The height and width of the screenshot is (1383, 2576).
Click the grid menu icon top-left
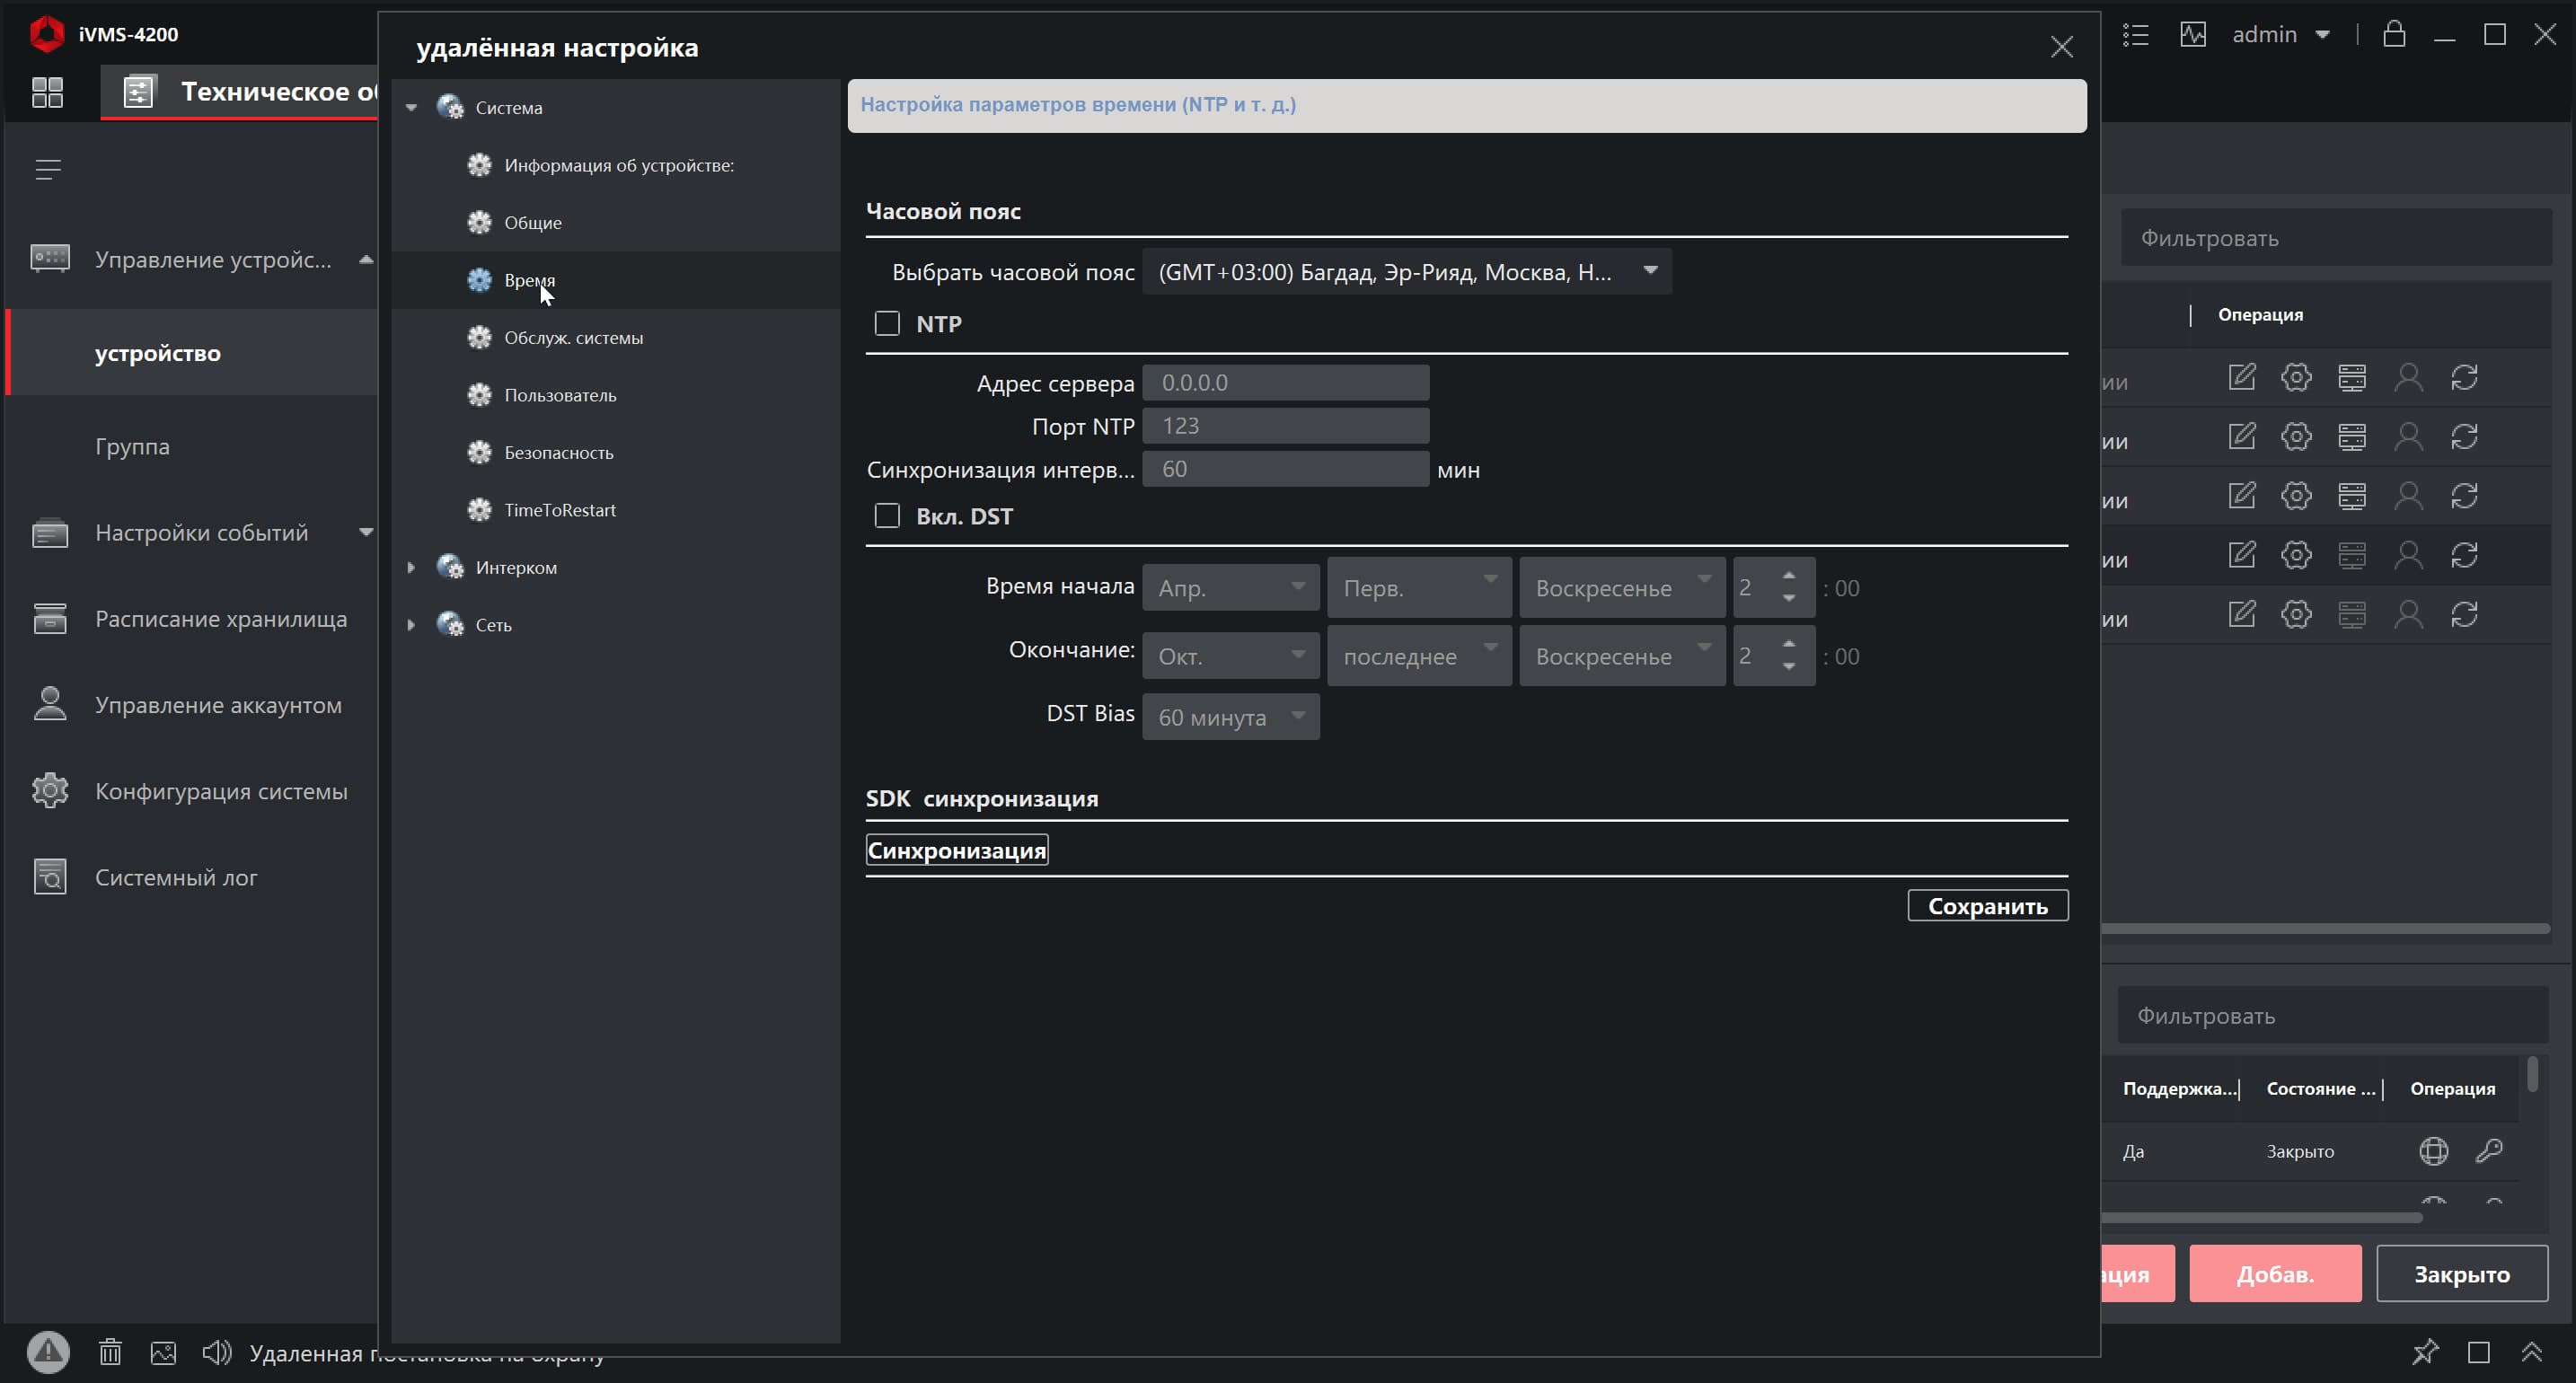click(x=47, y=92)
